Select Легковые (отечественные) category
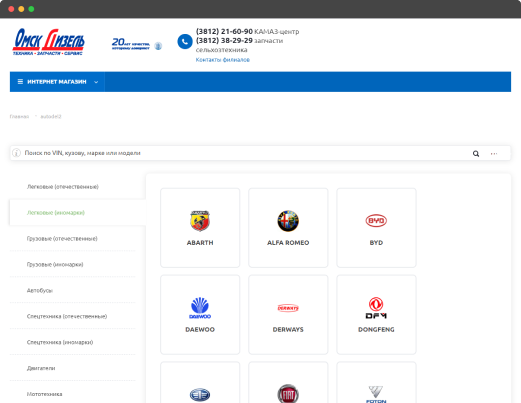Screen dimensions: 521x403 [63, 187]
